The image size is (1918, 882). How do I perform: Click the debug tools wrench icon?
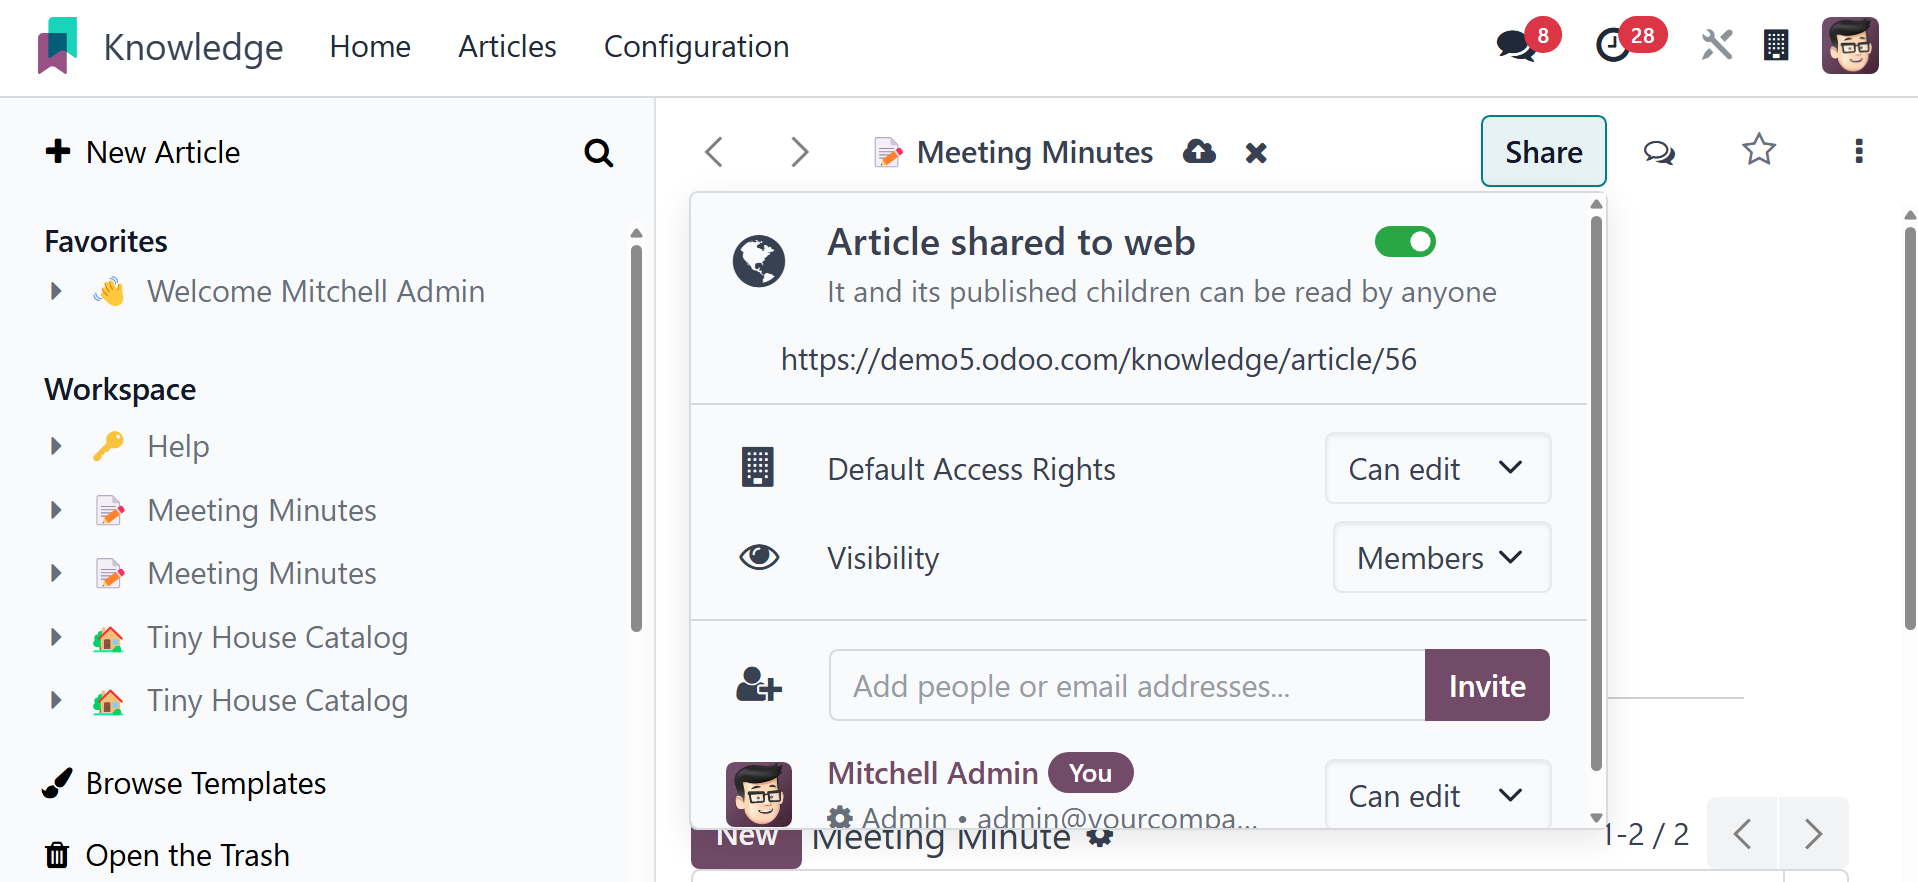coord(1717,45)
